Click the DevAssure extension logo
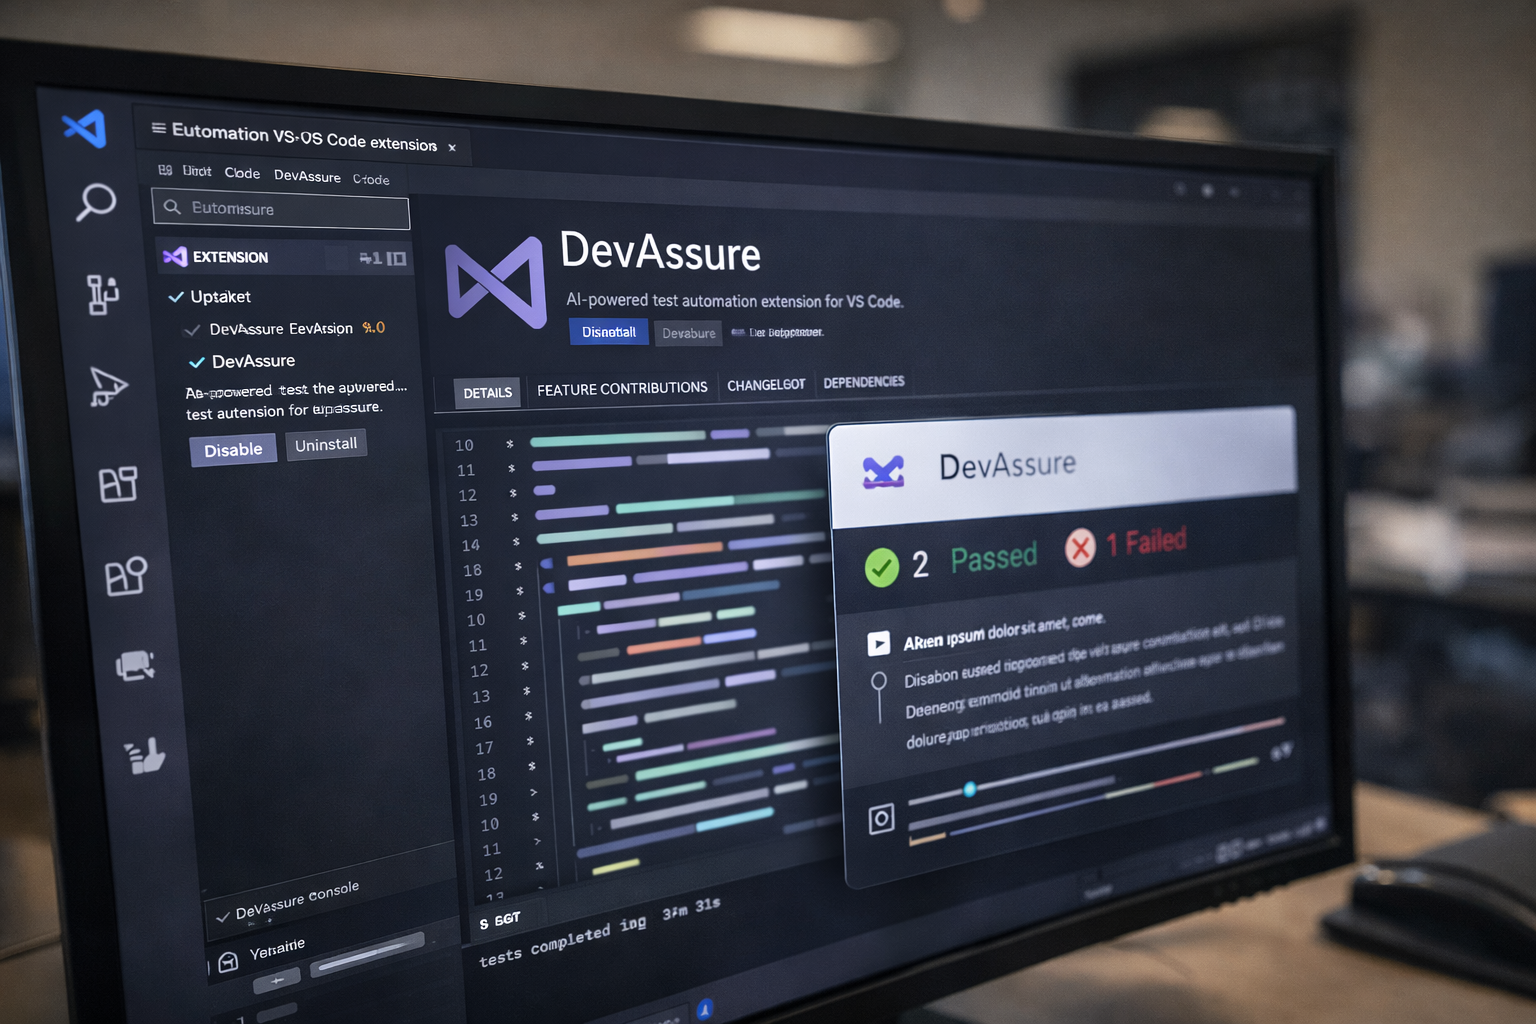The width and height of the screenshot is (1536, 1024). tap(497, 281)
